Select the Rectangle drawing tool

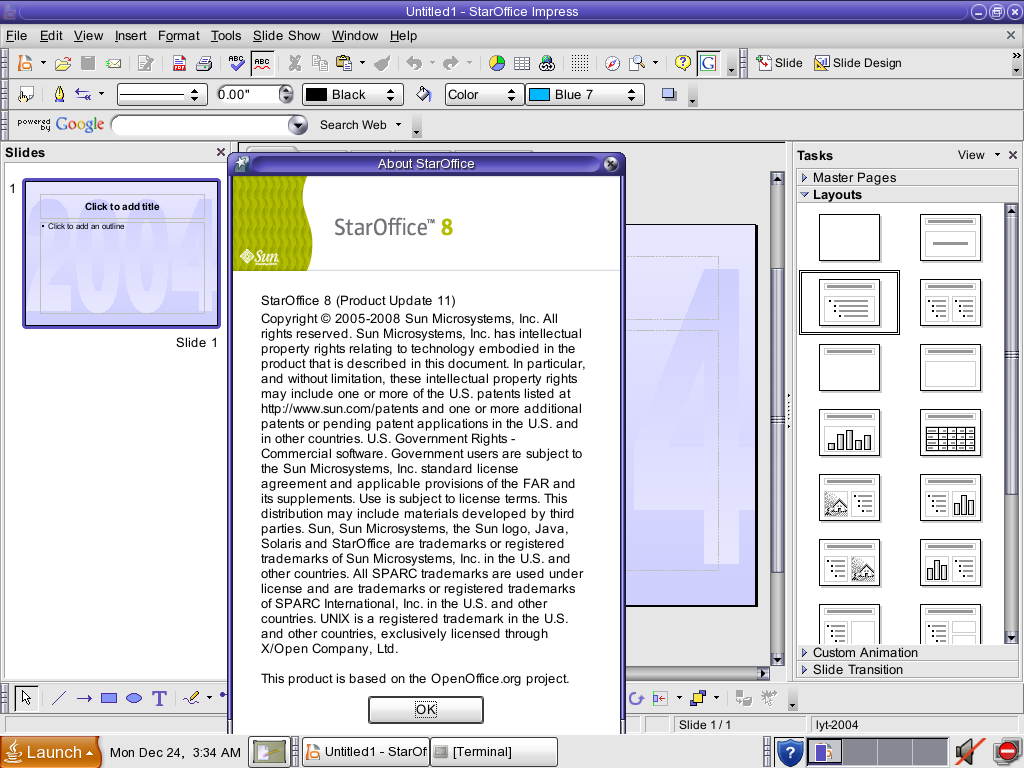coord(109,698)
